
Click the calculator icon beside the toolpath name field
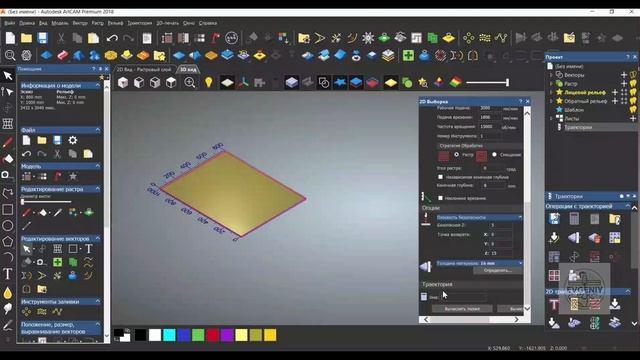(x=424, y=297)
